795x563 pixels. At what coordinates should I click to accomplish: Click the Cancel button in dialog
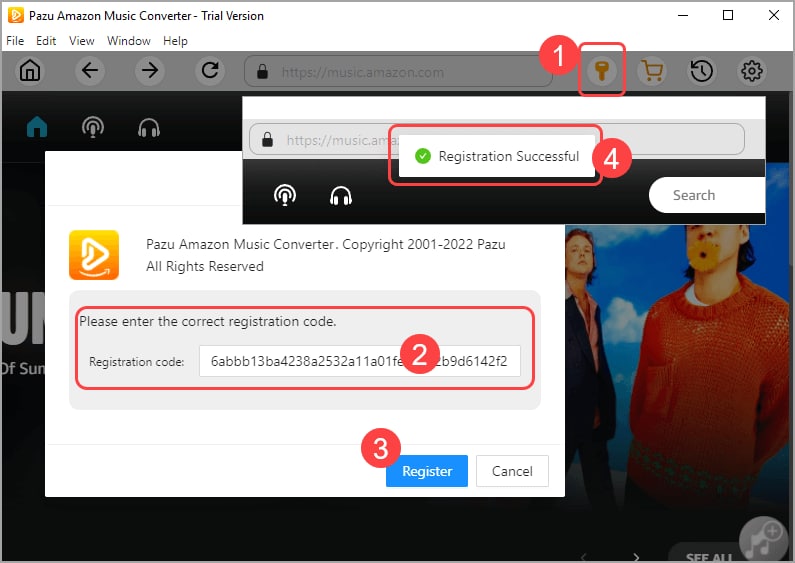(x=512, y=471)
